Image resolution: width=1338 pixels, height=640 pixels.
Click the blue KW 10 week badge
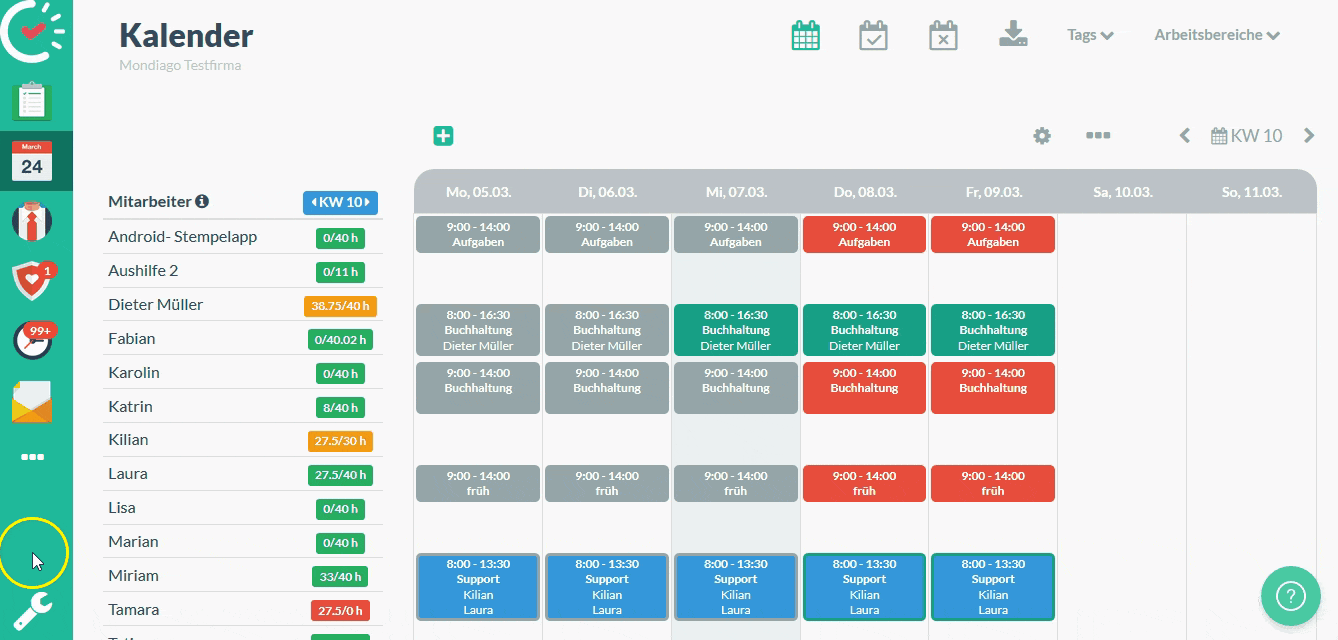(340, 202)
